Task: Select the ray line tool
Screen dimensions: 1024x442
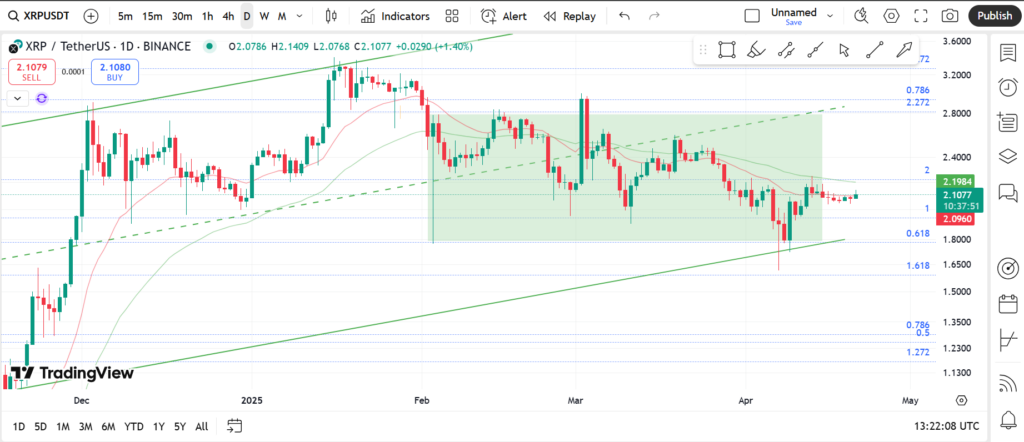Action: [874, 50]
